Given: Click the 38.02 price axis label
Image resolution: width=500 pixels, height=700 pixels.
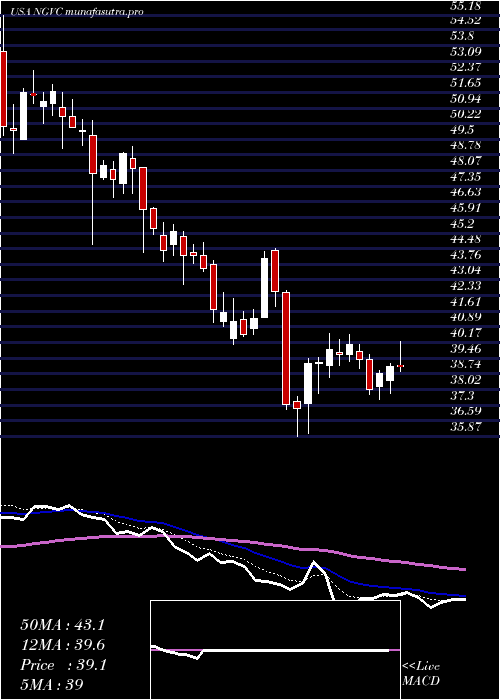Looking at the screenshot, I should 465,379.
